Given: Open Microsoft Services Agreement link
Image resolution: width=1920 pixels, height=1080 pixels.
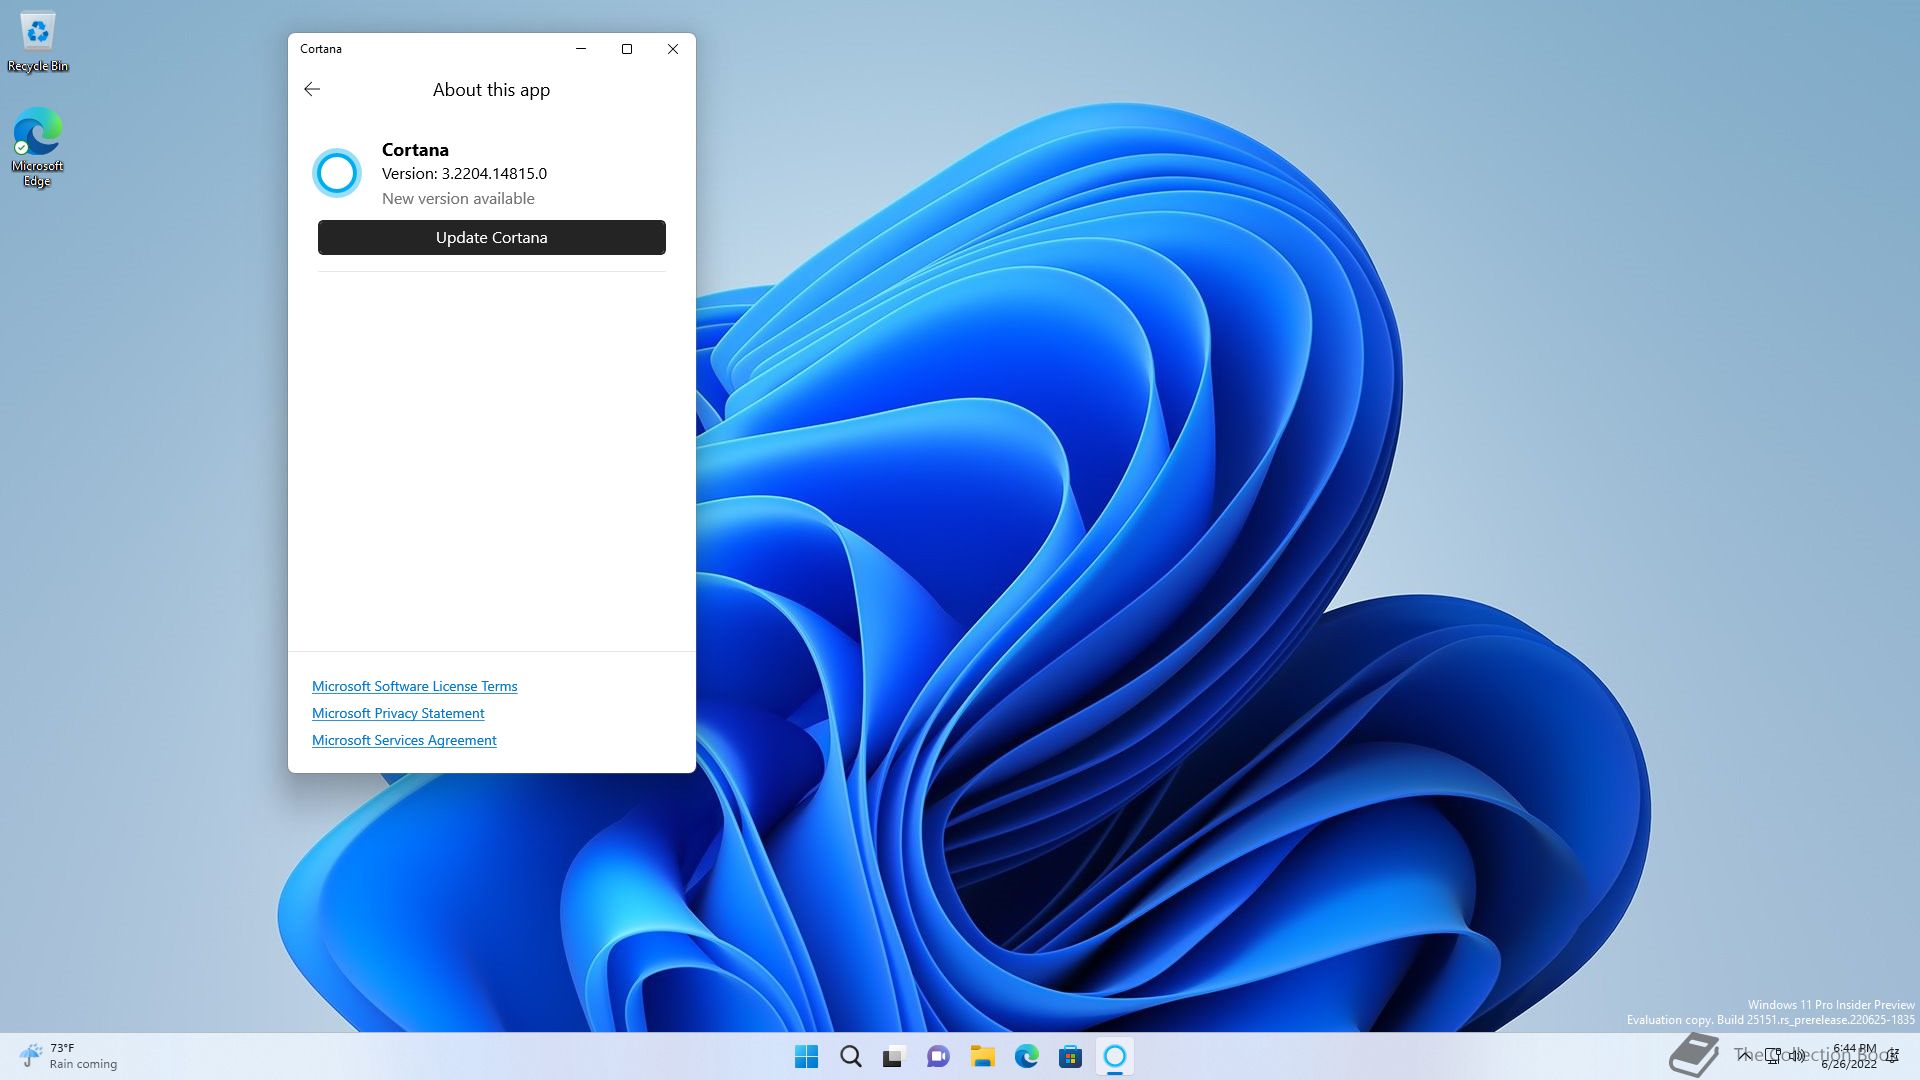Looking at the screenshot, I should [404, 740].
